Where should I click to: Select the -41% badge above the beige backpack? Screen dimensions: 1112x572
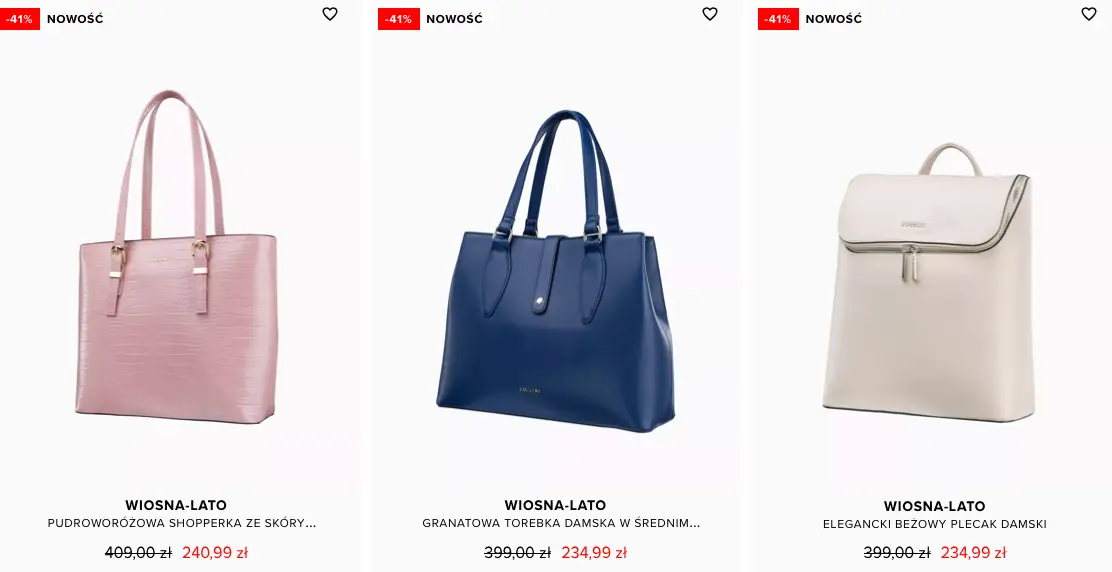coord(778,19)
